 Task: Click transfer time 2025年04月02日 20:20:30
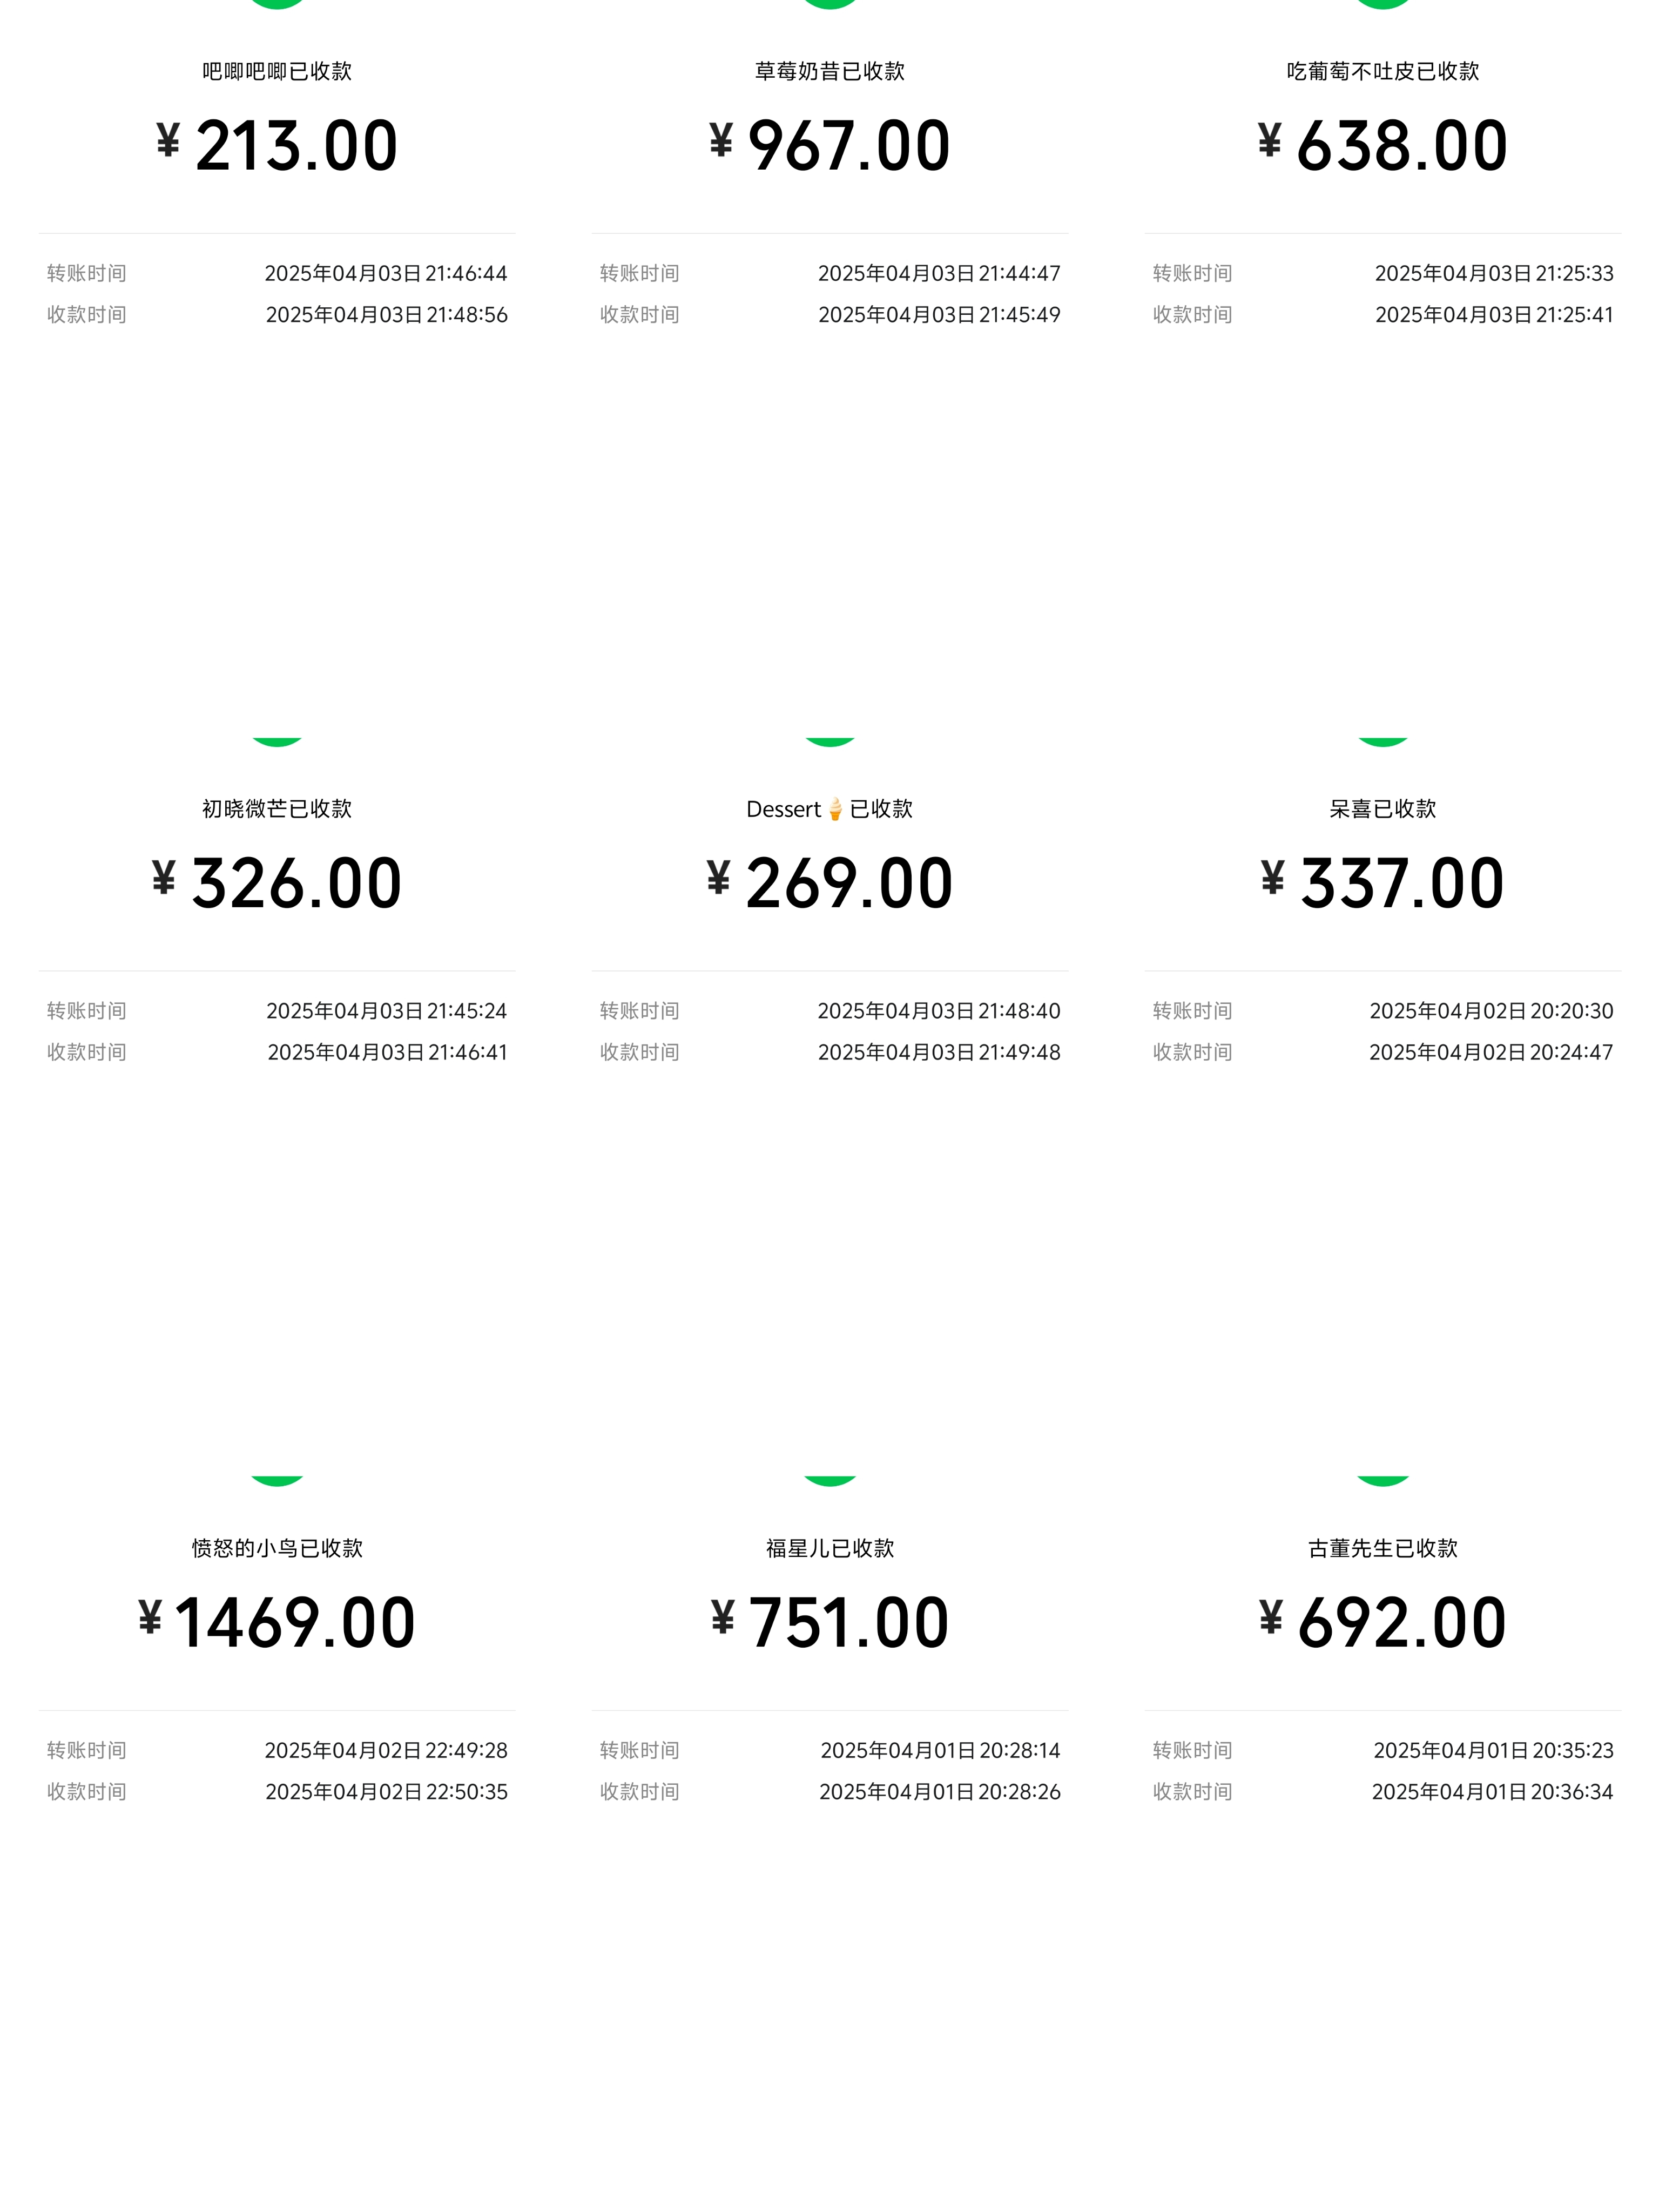pos(1491,1011)
